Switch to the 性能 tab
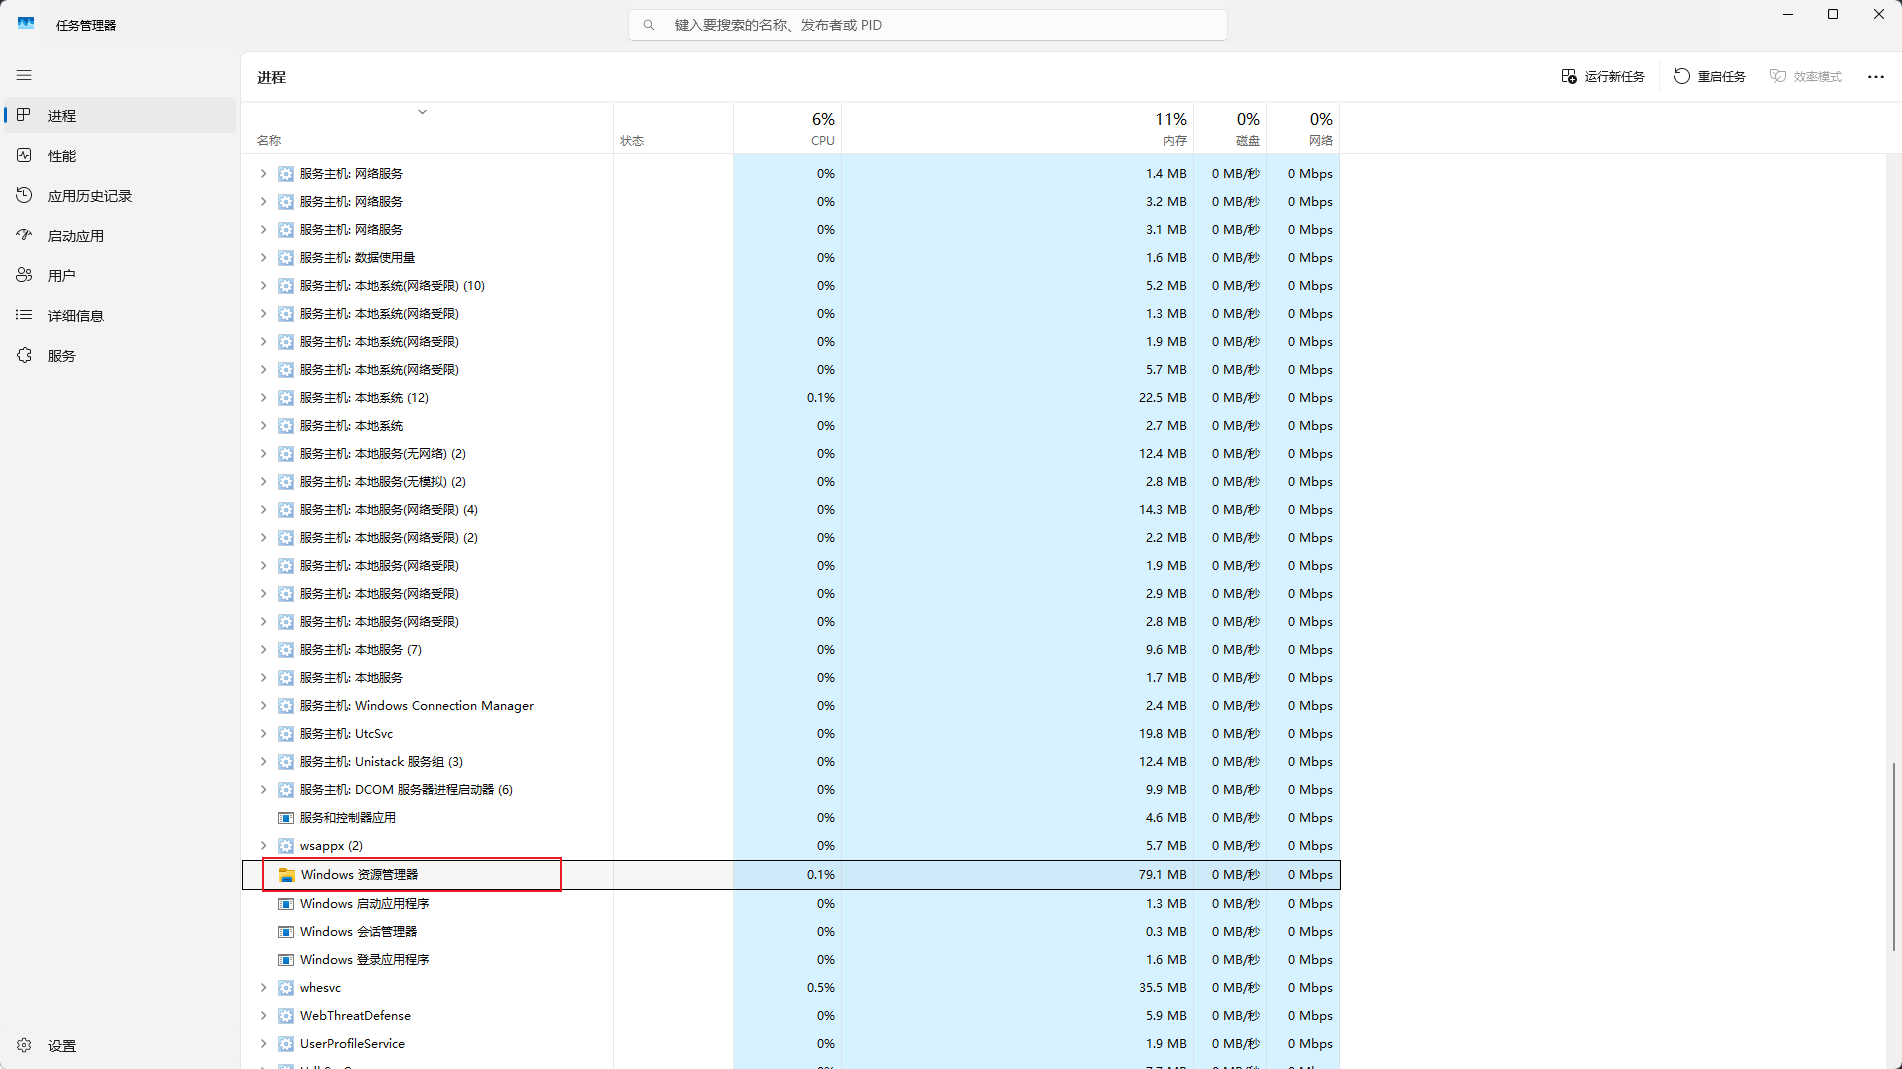This screenshot has height=1069, width=1902. [x=121, y=155]
